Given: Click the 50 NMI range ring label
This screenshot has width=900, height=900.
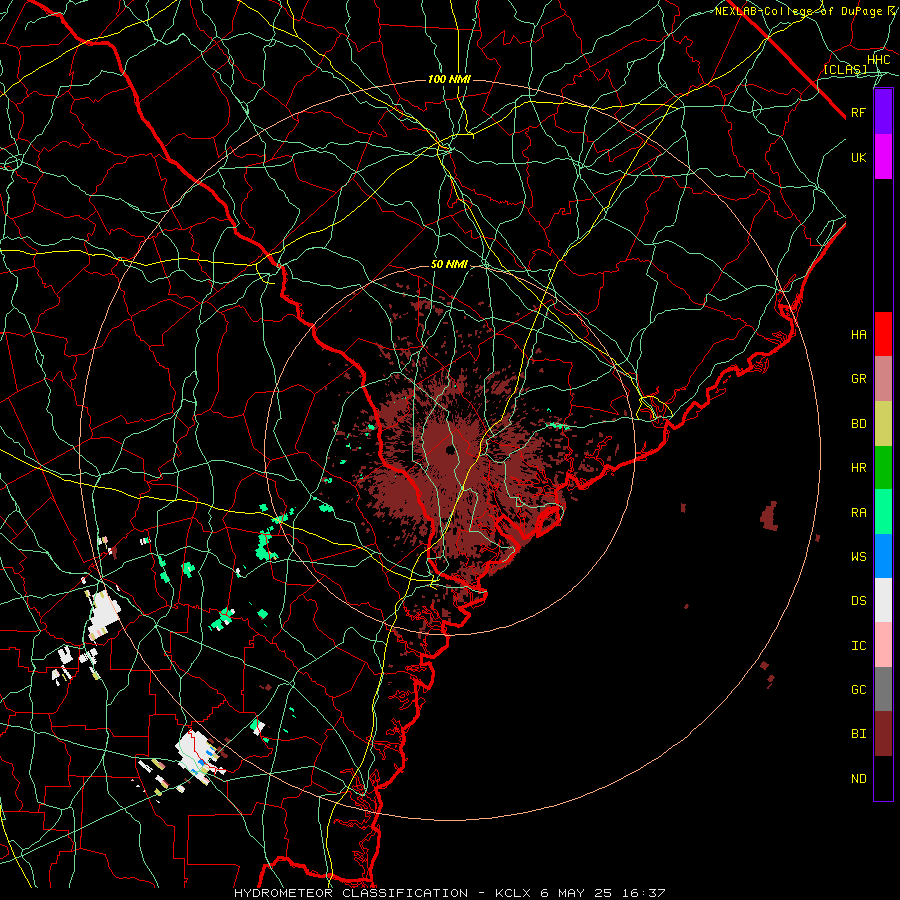Looking at the screenshot, I should pos(449,265).
